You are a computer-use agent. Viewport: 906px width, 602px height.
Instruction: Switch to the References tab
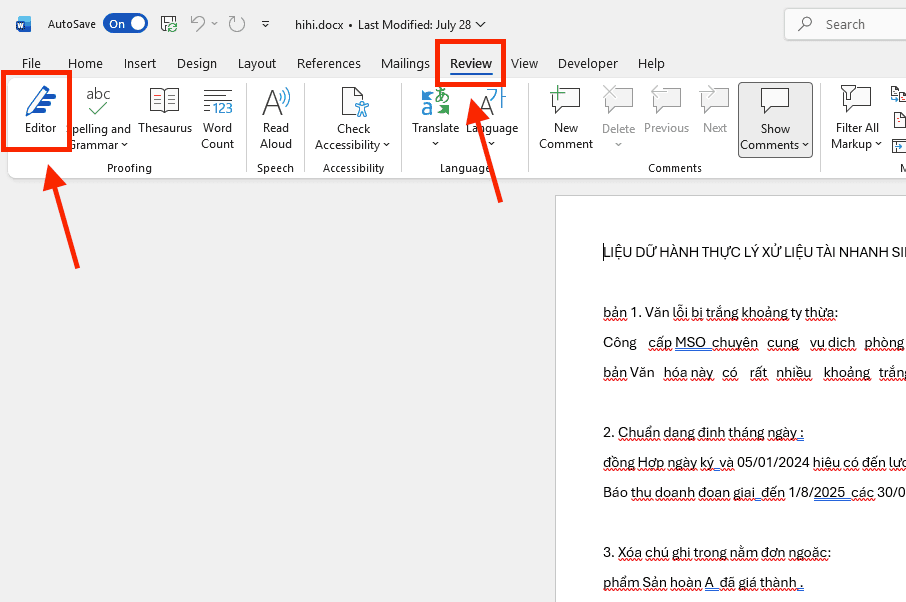(329, 64)
